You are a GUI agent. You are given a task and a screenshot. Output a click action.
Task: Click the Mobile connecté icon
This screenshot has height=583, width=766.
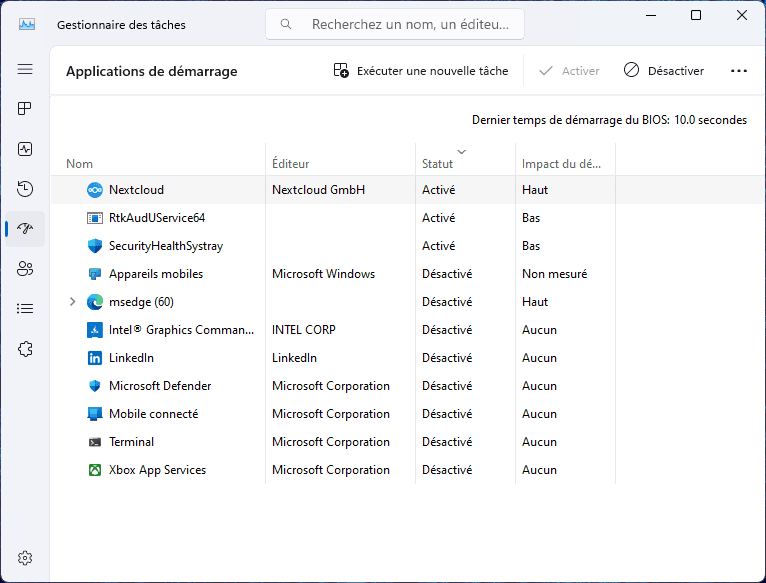[95, 414]
